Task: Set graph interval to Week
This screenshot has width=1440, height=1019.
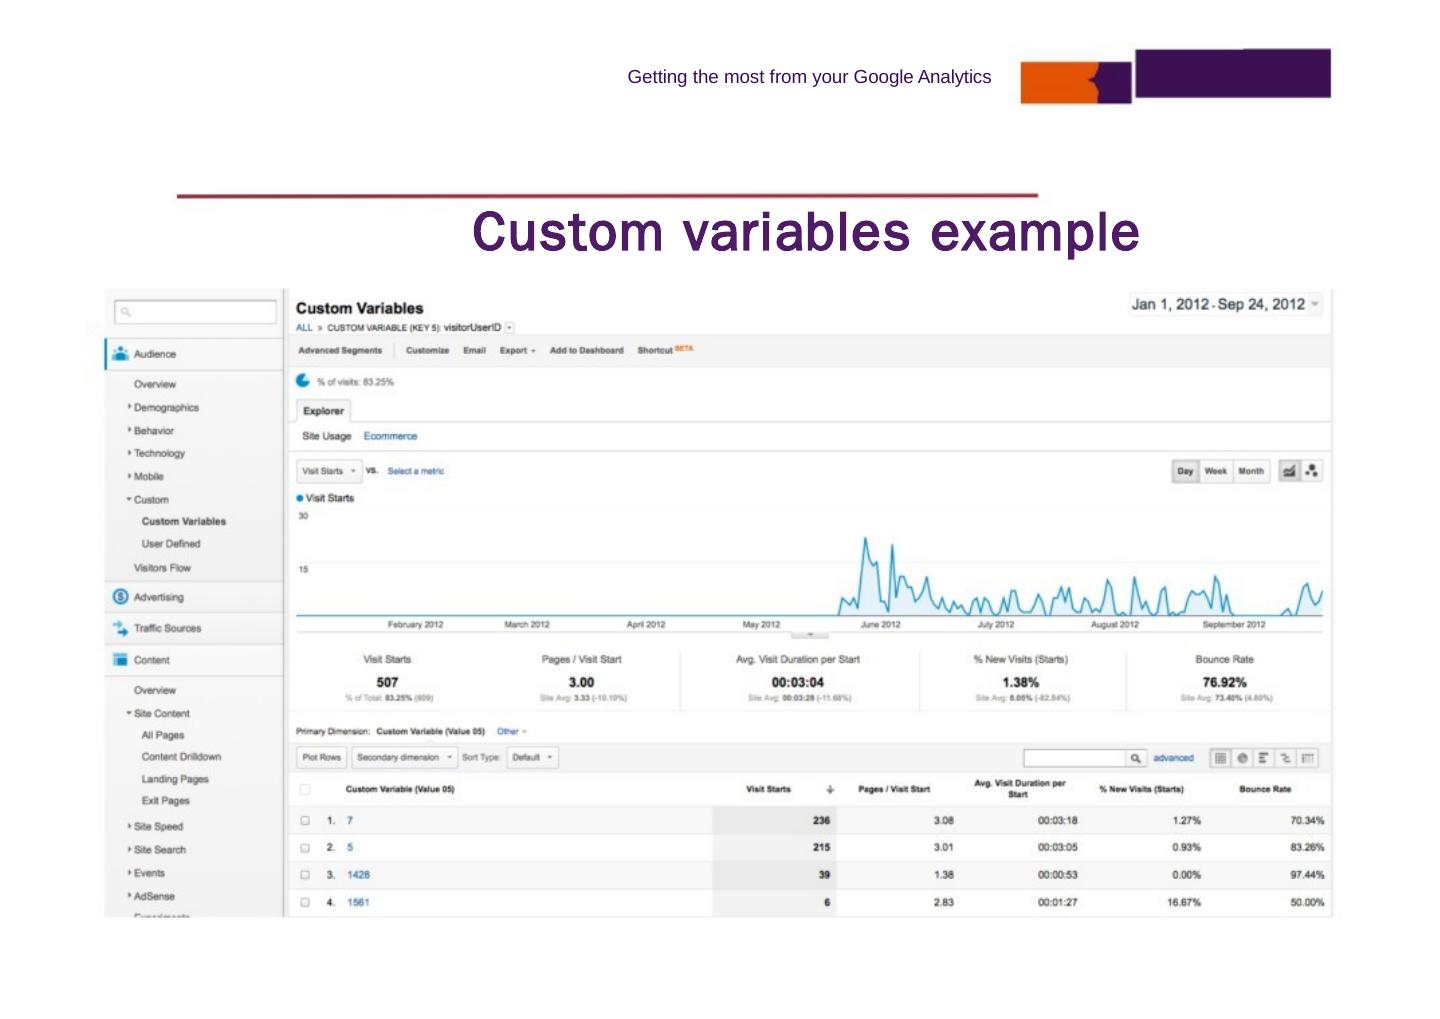Action: tap(1215, 471)
